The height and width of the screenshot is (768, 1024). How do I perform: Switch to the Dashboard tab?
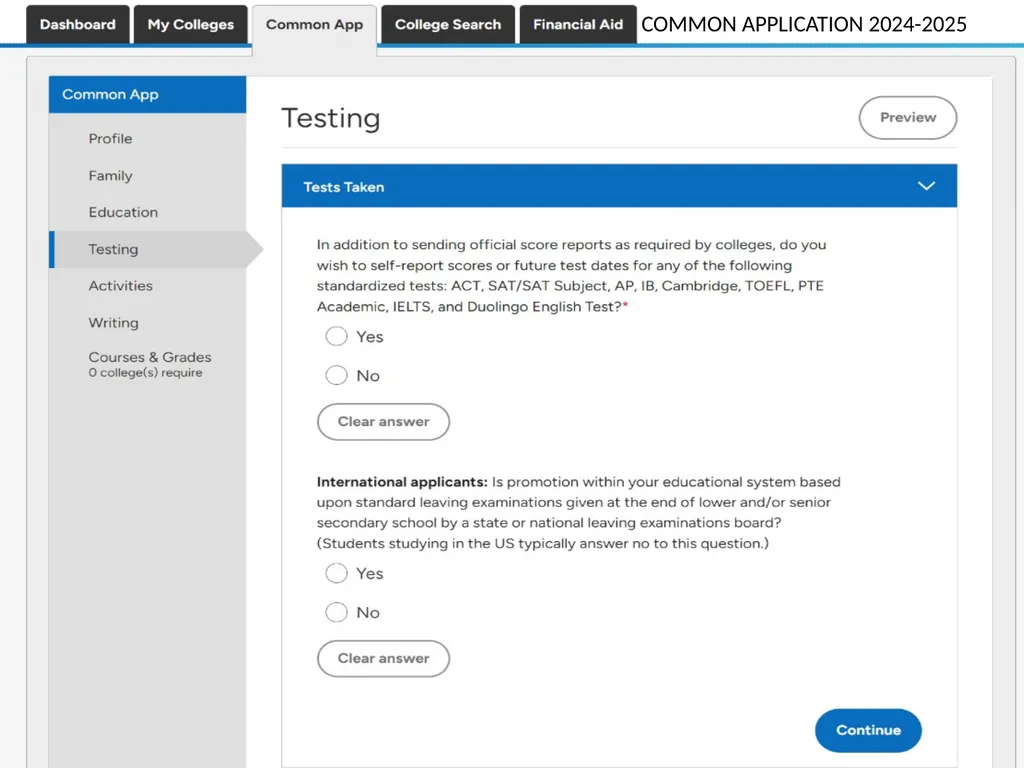[x=78, y=25]
